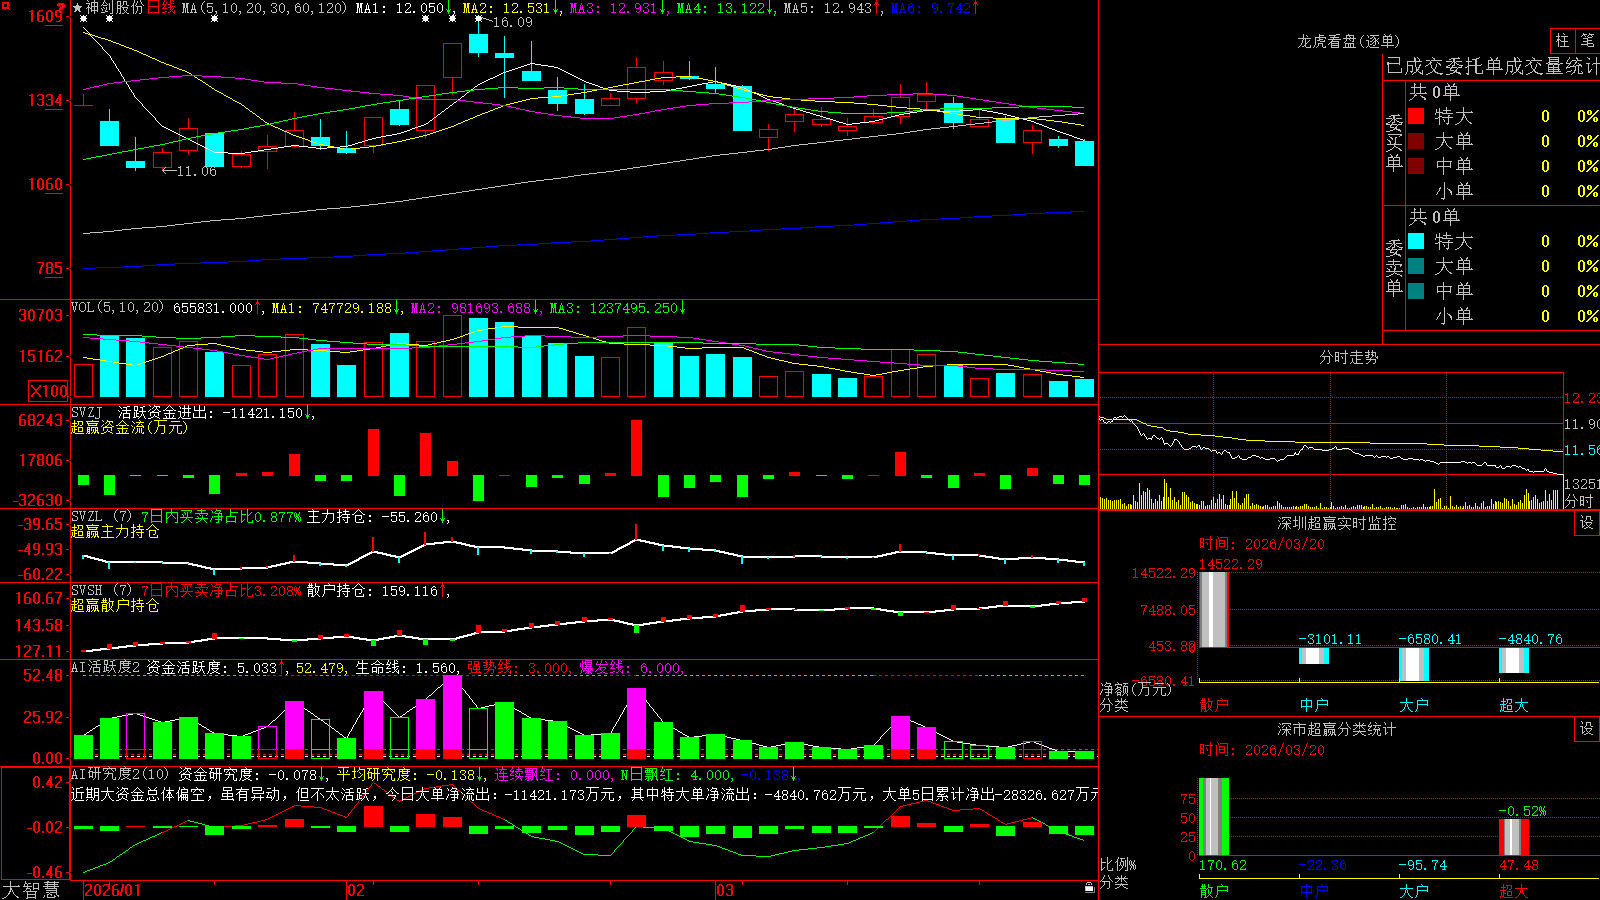Click the 笔 tick-view button
This screenshot has height=900, width=1600.
[1587, 41]
